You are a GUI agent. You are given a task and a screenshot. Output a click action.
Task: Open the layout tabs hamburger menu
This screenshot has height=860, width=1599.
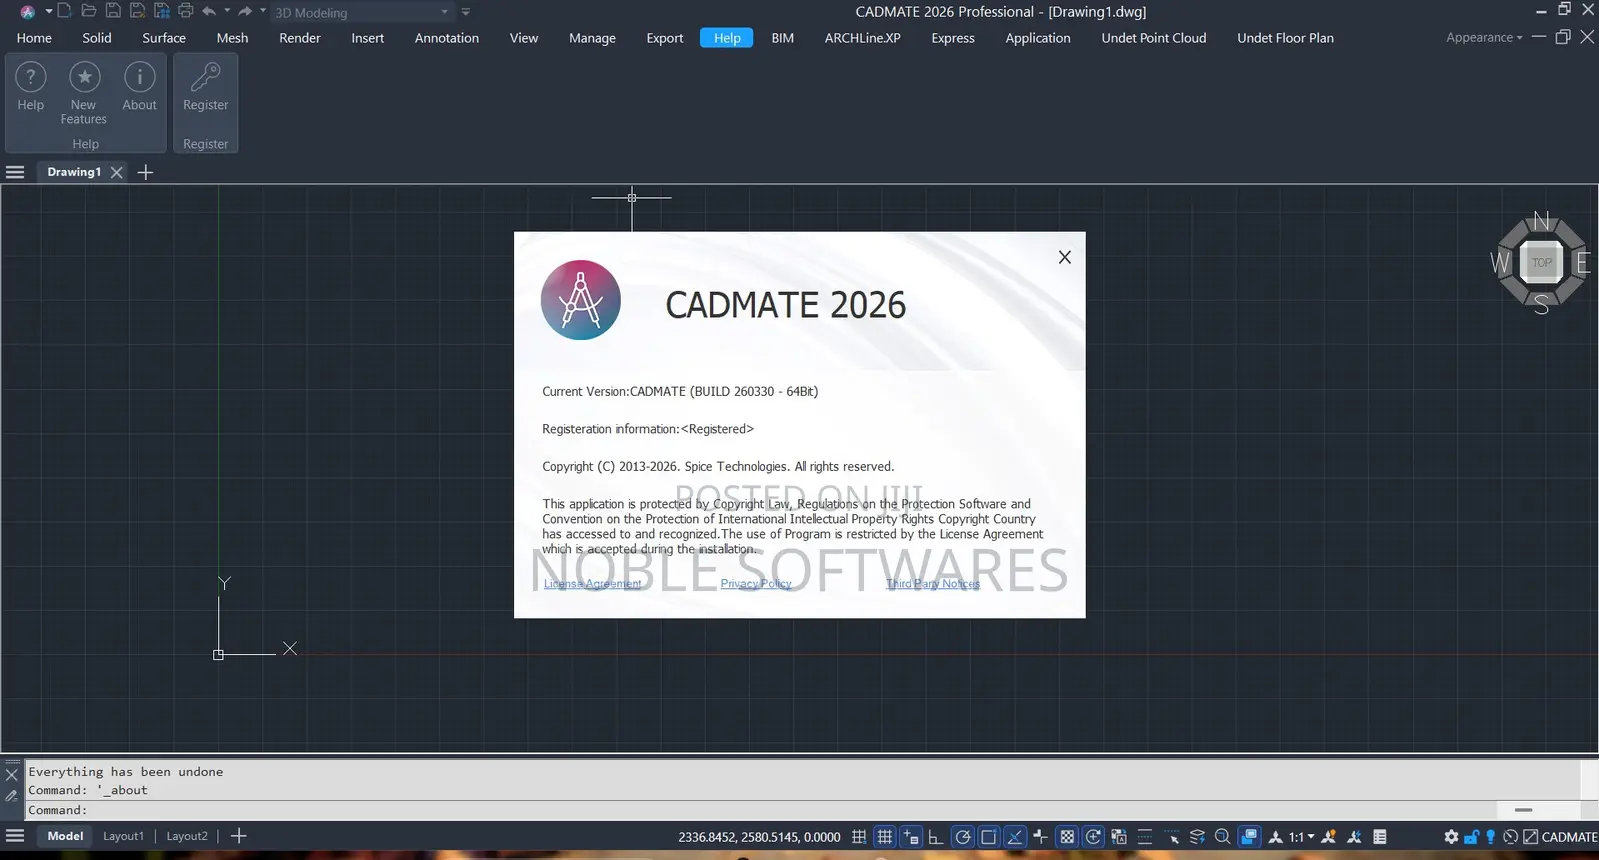(x=15, y=836)
